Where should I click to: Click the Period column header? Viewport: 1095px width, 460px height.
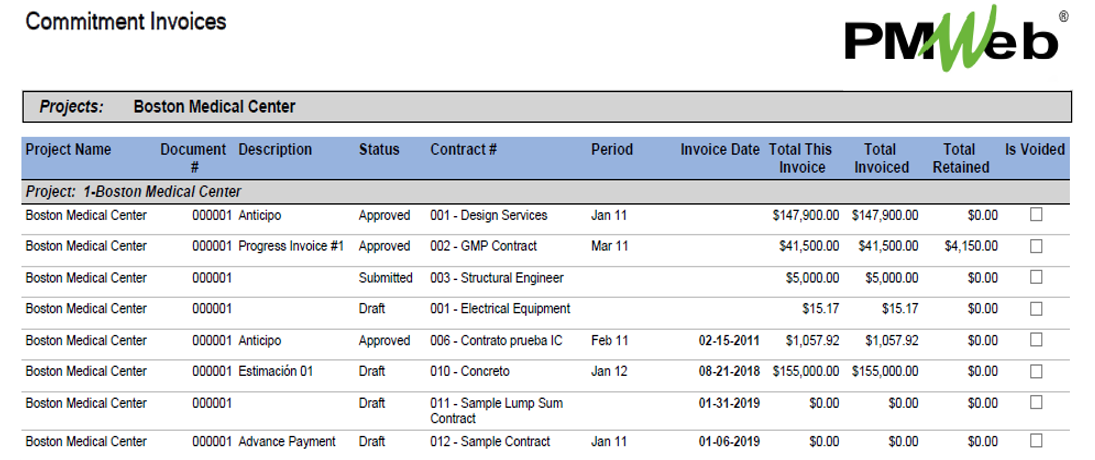(x=612, y=149)
